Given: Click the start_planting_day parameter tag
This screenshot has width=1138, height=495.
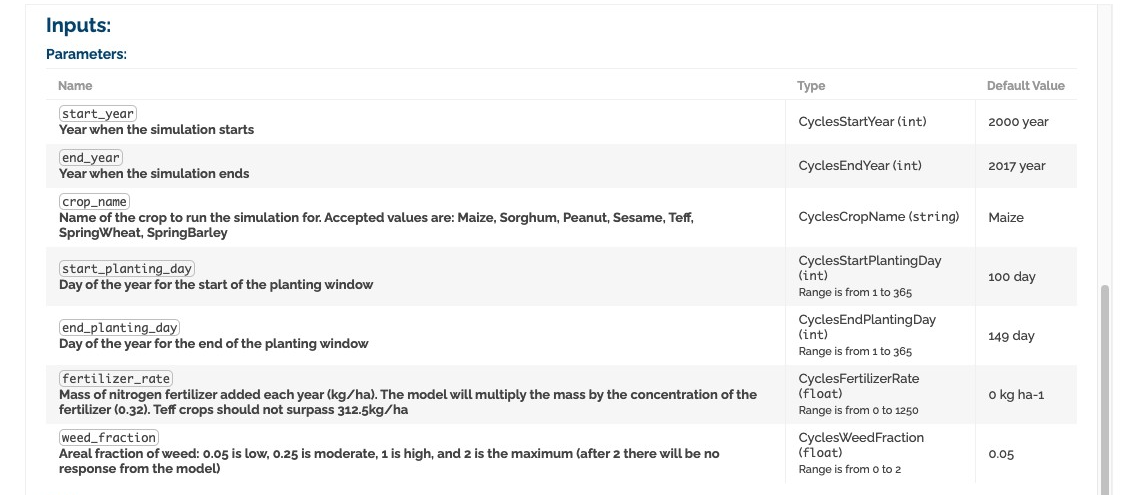Looking at the screenshot, I should tap(127, 269).
